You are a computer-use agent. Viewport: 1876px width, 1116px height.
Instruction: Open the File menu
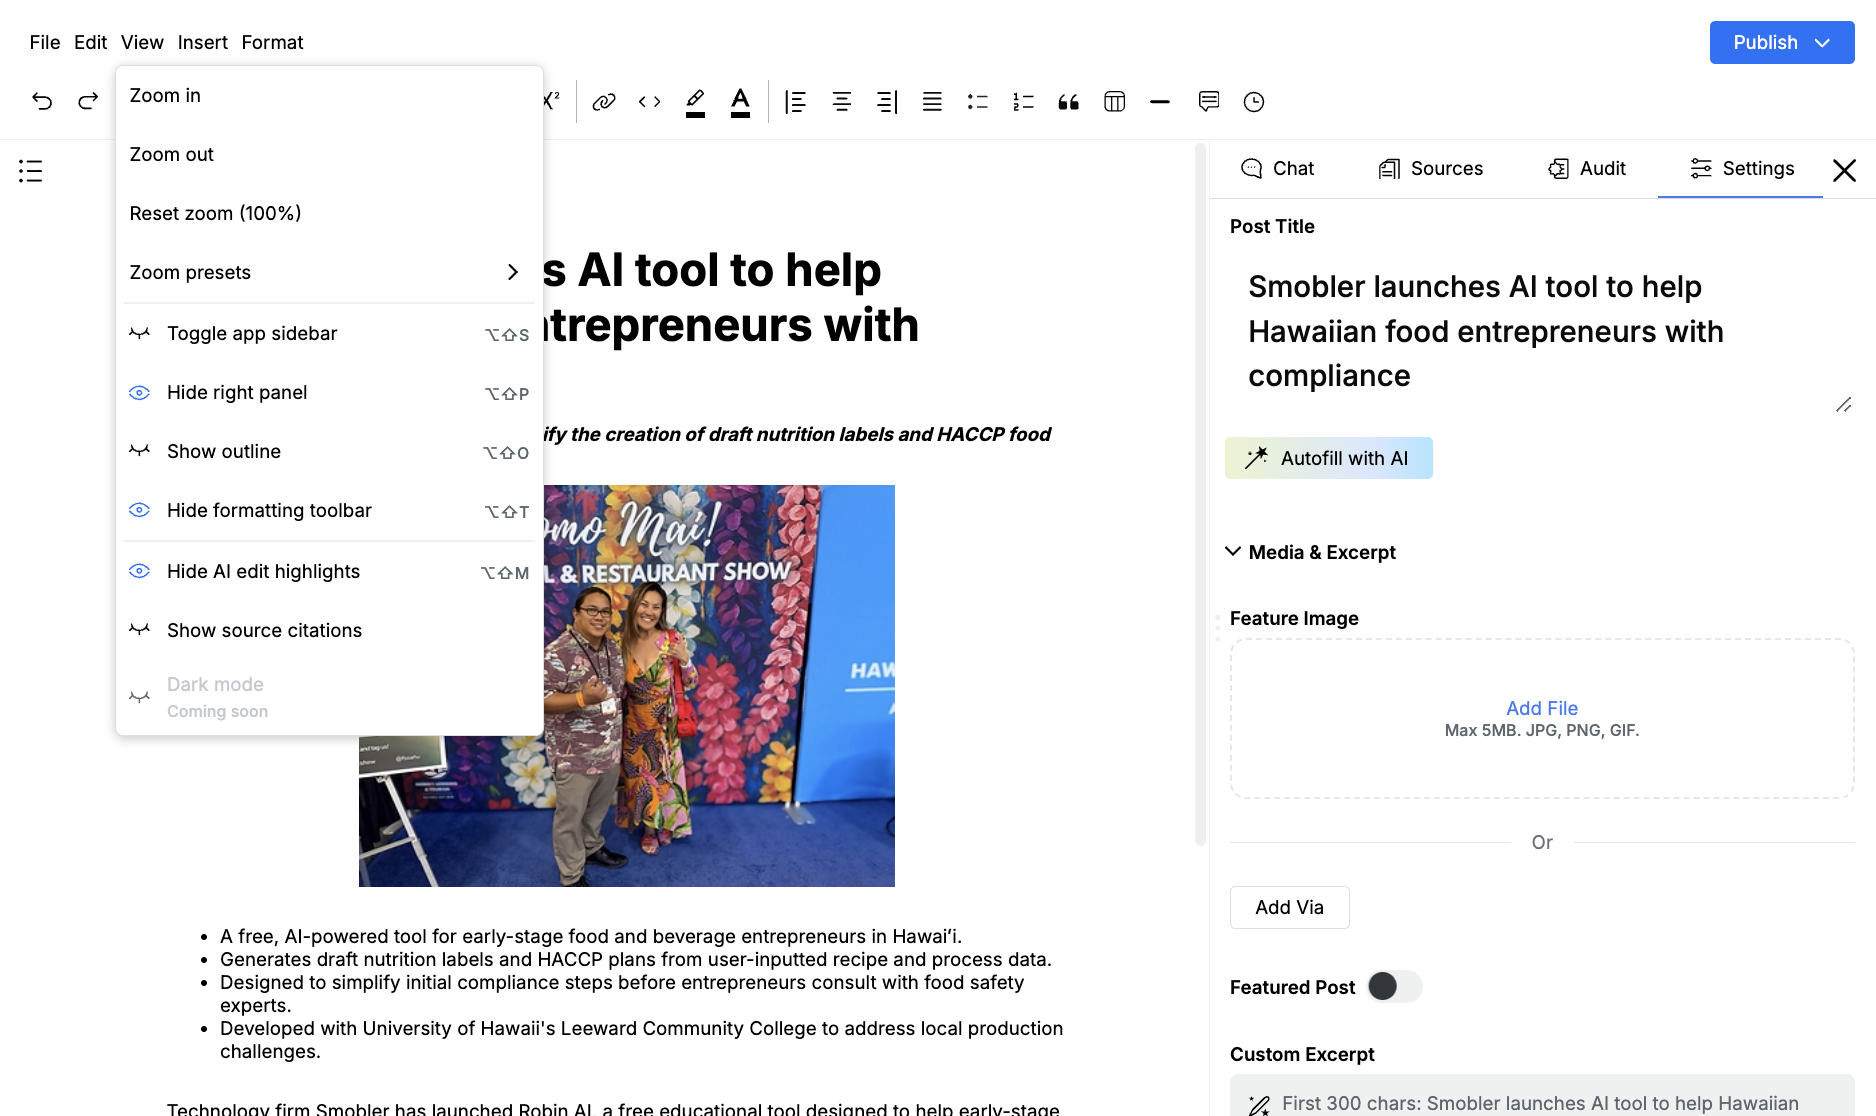45,43
